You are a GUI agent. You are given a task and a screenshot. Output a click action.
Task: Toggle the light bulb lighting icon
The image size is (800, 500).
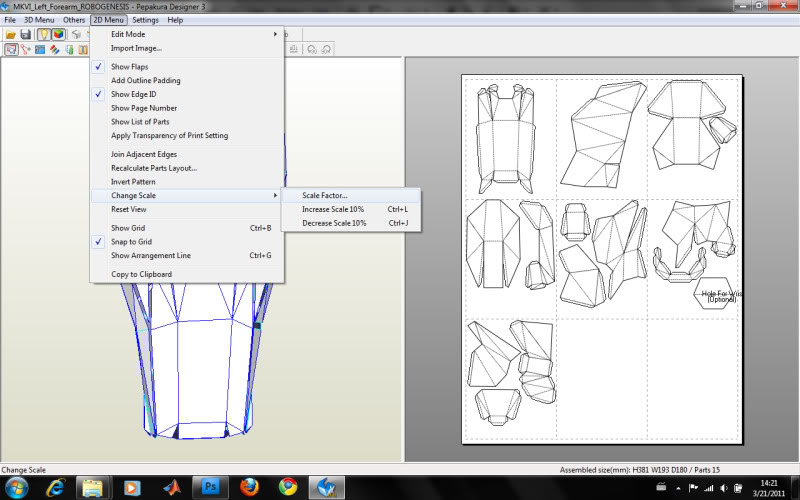point(45,34)
